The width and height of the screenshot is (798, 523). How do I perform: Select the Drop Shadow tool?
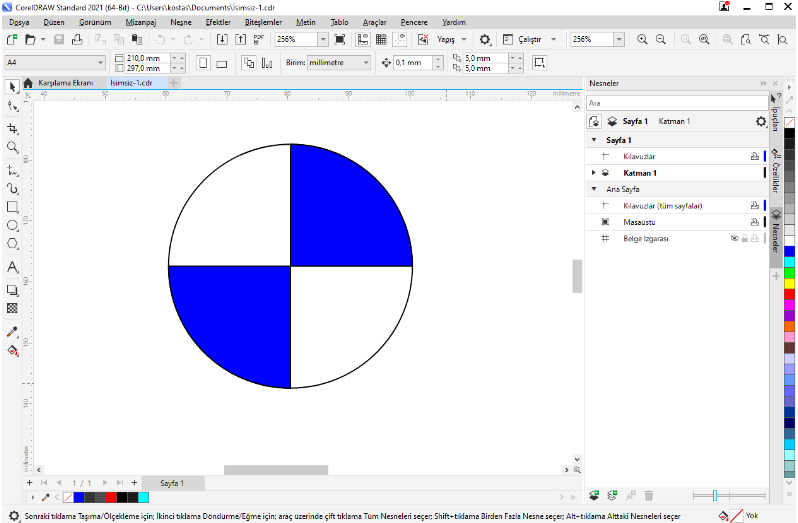12,290
